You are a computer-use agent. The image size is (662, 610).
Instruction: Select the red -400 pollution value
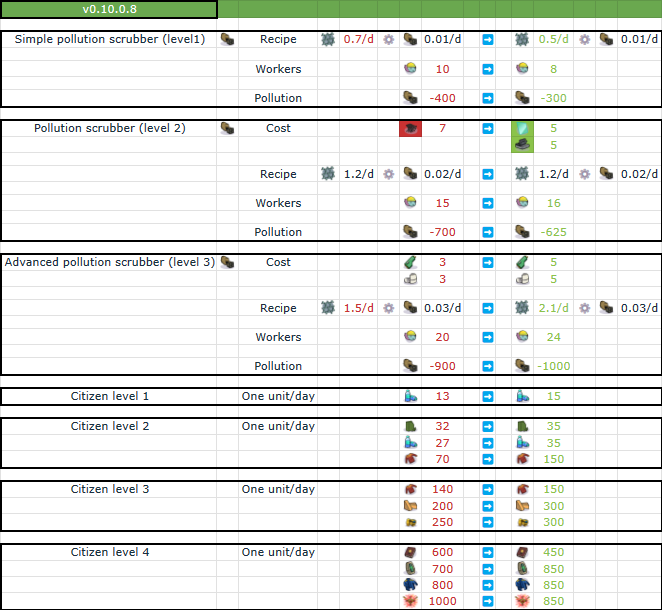(x=442, y=98)
